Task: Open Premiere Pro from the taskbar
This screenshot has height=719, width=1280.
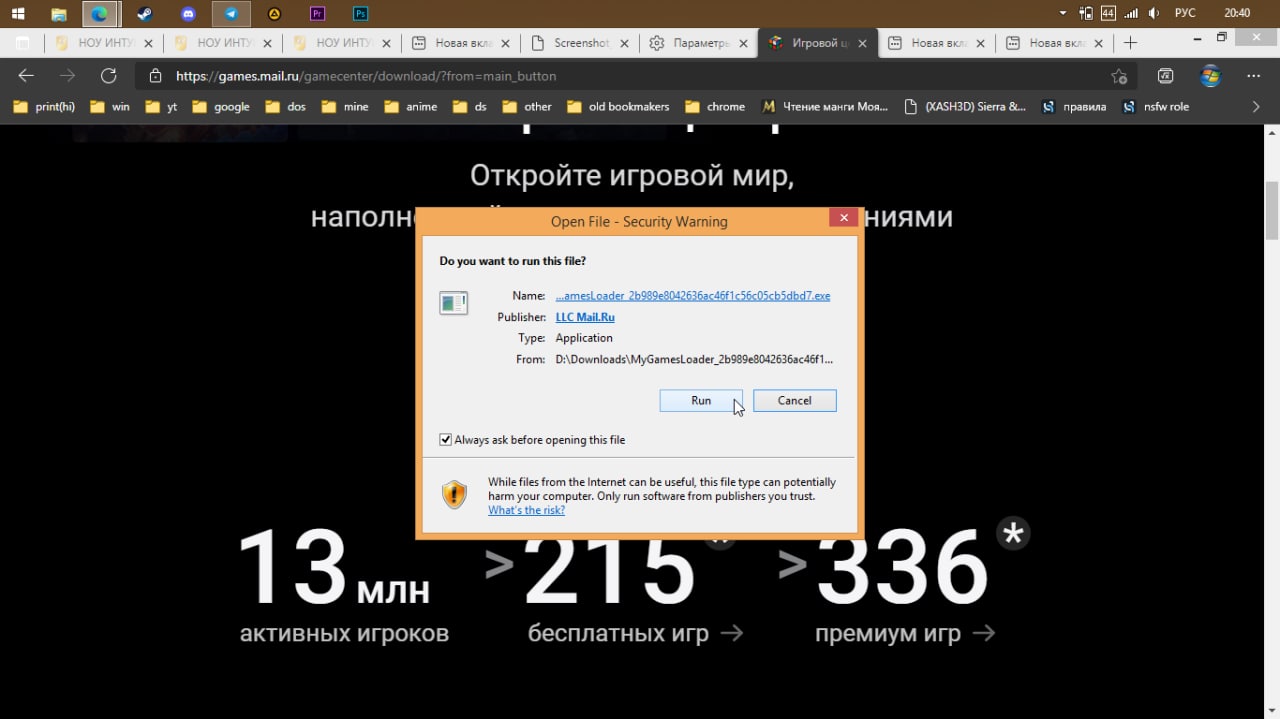Action: [x=318, y=14]
